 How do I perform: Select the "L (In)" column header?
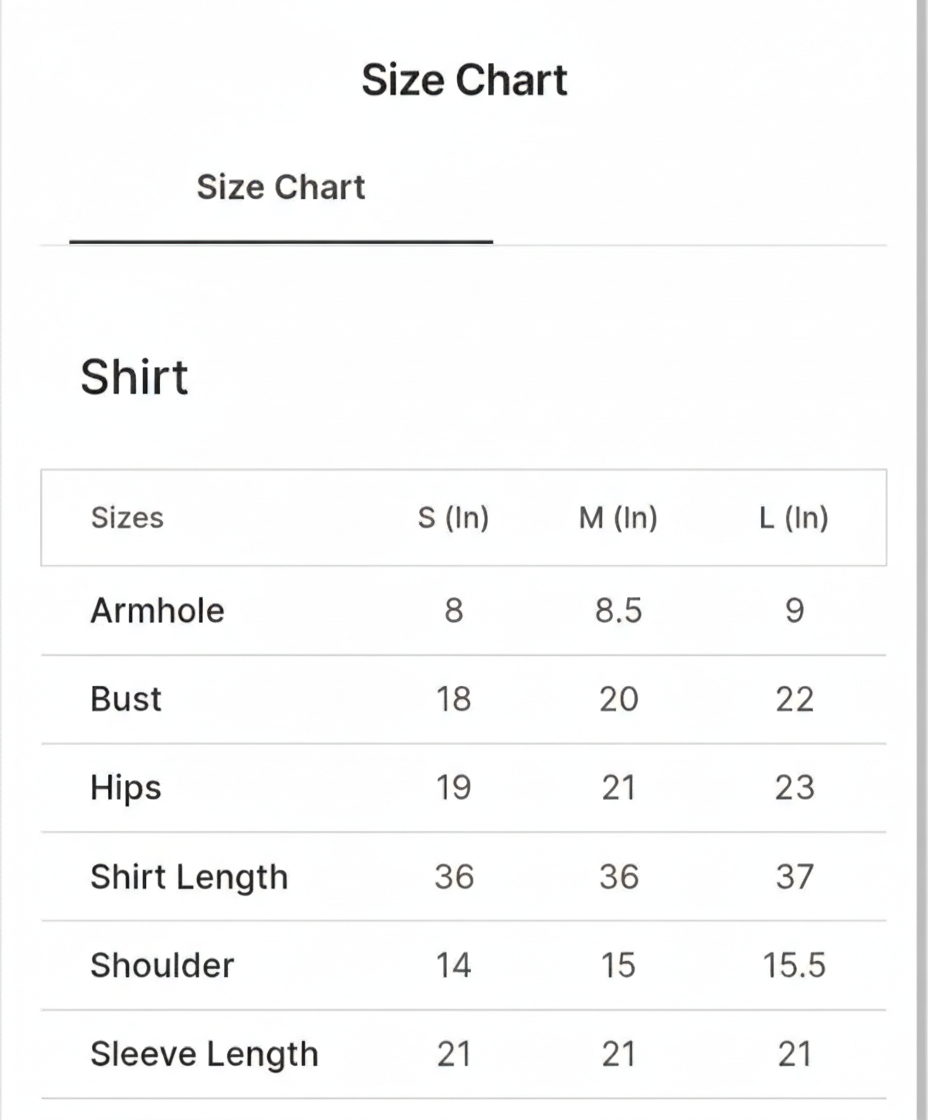[x=794, y=518]
